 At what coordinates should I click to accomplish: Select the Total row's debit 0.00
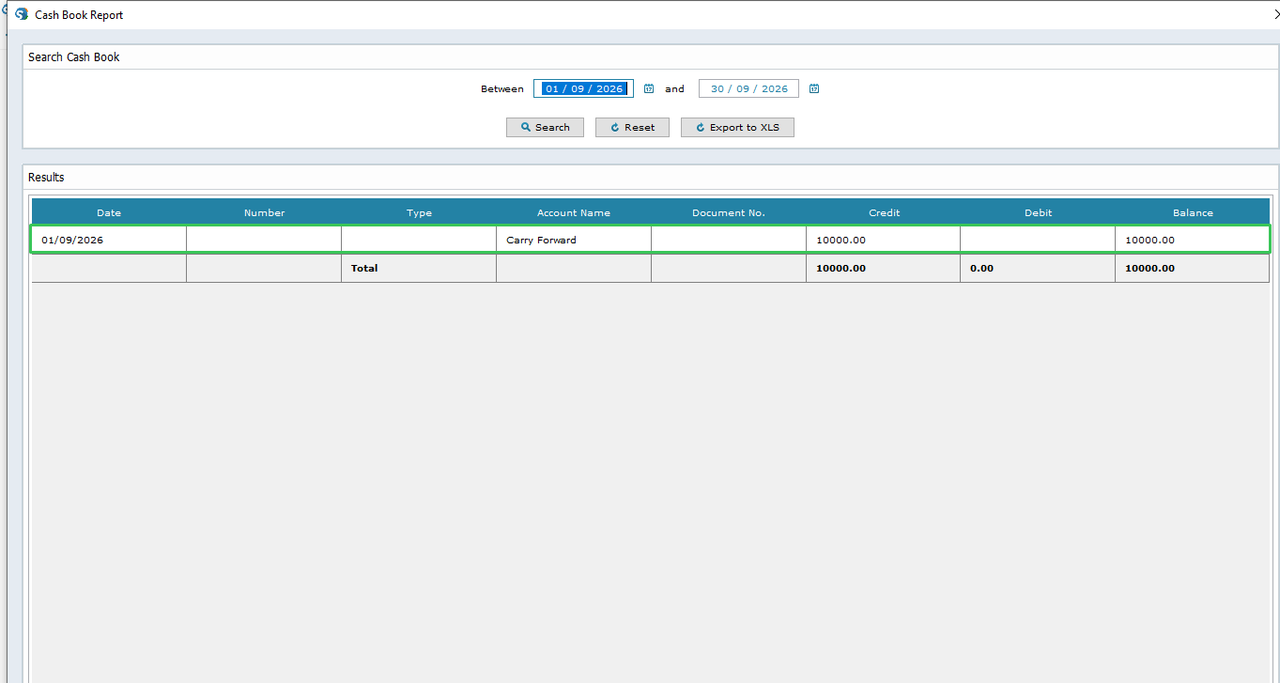[x=1038, y=268]
